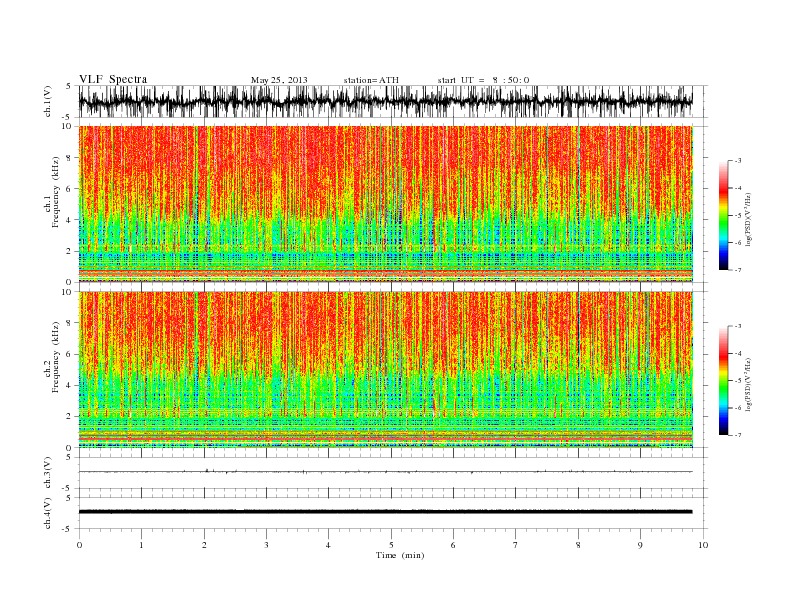
Task: Click the log(PSD) label of ch.2 colorbar
Action: click(x=748, y=385)
